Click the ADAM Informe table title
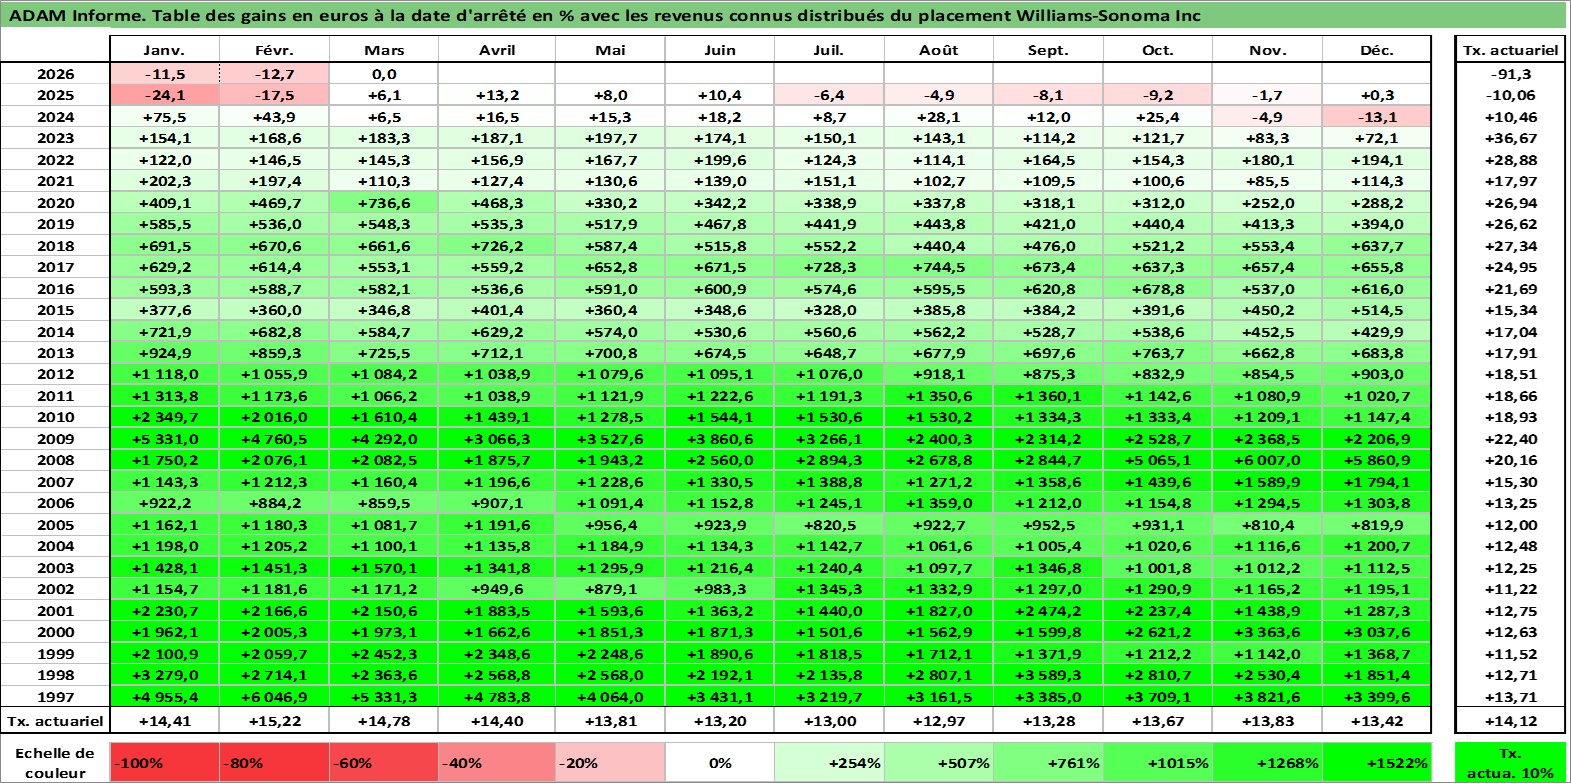 point(604,15)
